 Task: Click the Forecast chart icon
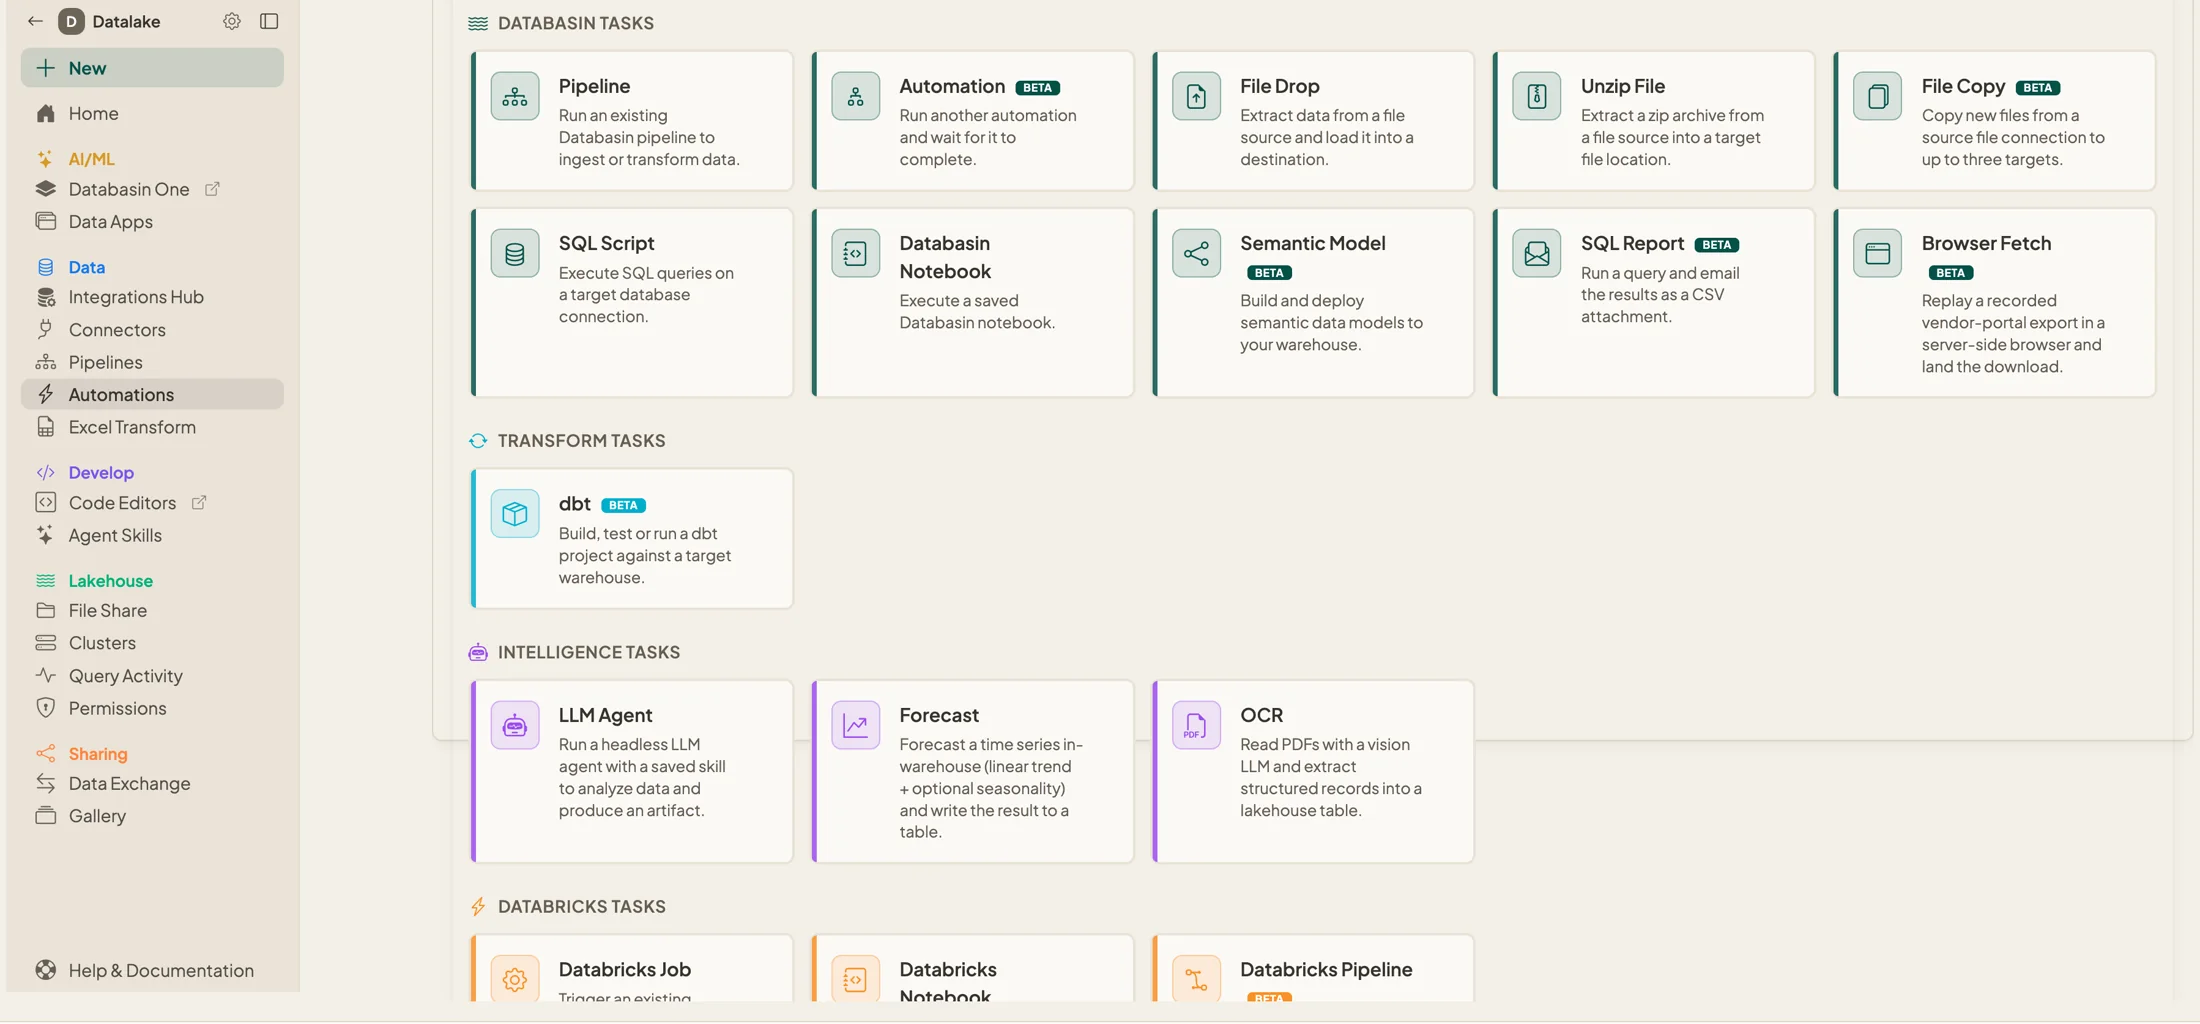pos(855,725)
